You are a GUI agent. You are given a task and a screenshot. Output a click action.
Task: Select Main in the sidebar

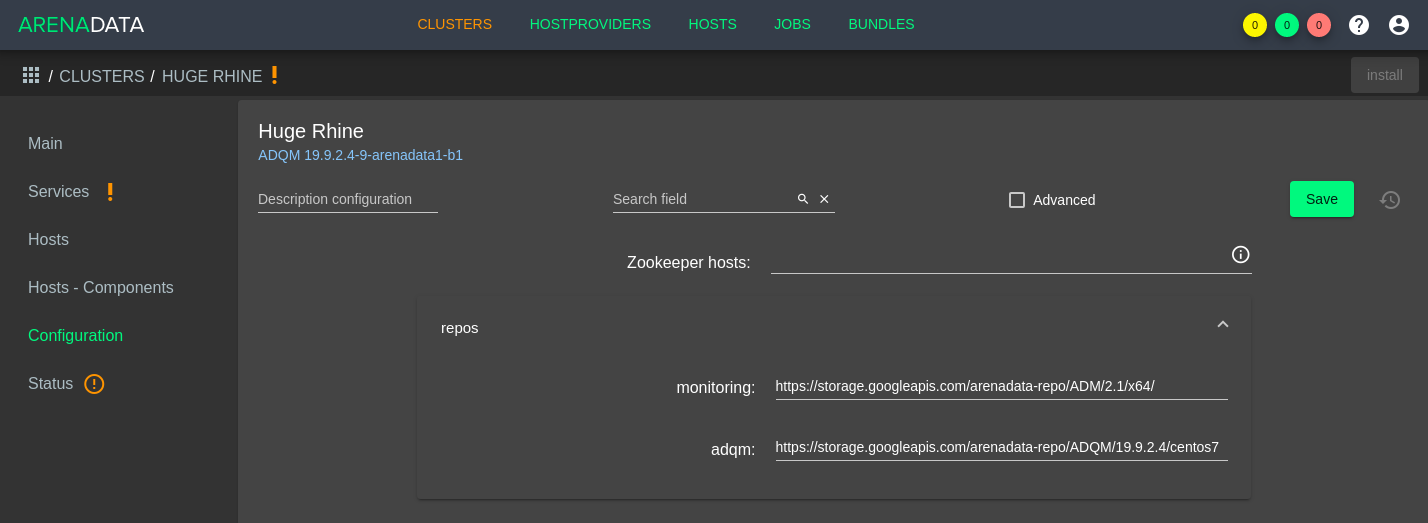pos(45,144)
